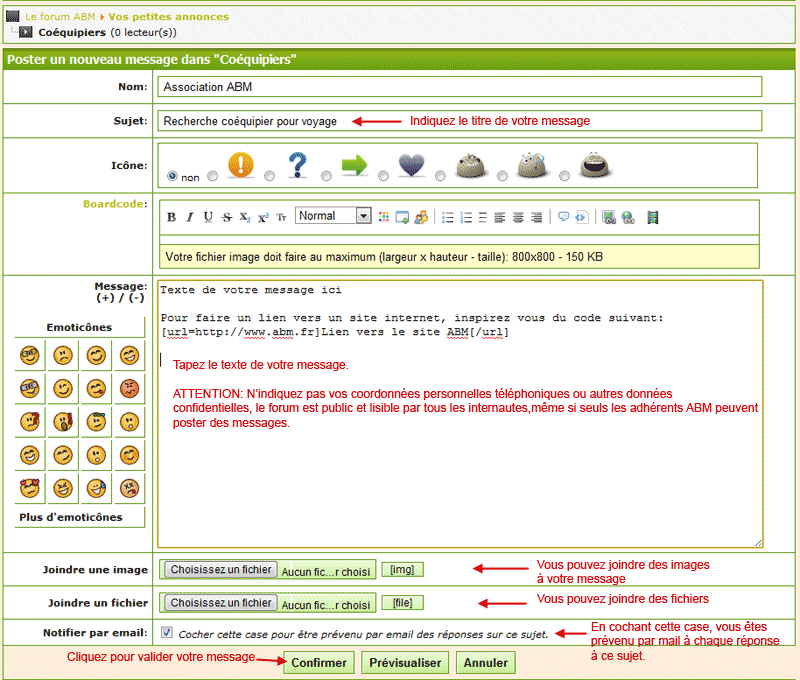Show more via Plus d'emoticônes
Viewport: 800px width, 680px height.
tap(70, 517)
